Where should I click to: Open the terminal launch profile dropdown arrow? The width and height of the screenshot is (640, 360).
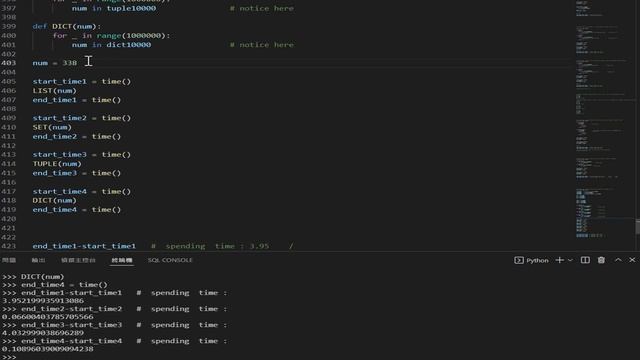pyautogui.click(x=570, y=260)
